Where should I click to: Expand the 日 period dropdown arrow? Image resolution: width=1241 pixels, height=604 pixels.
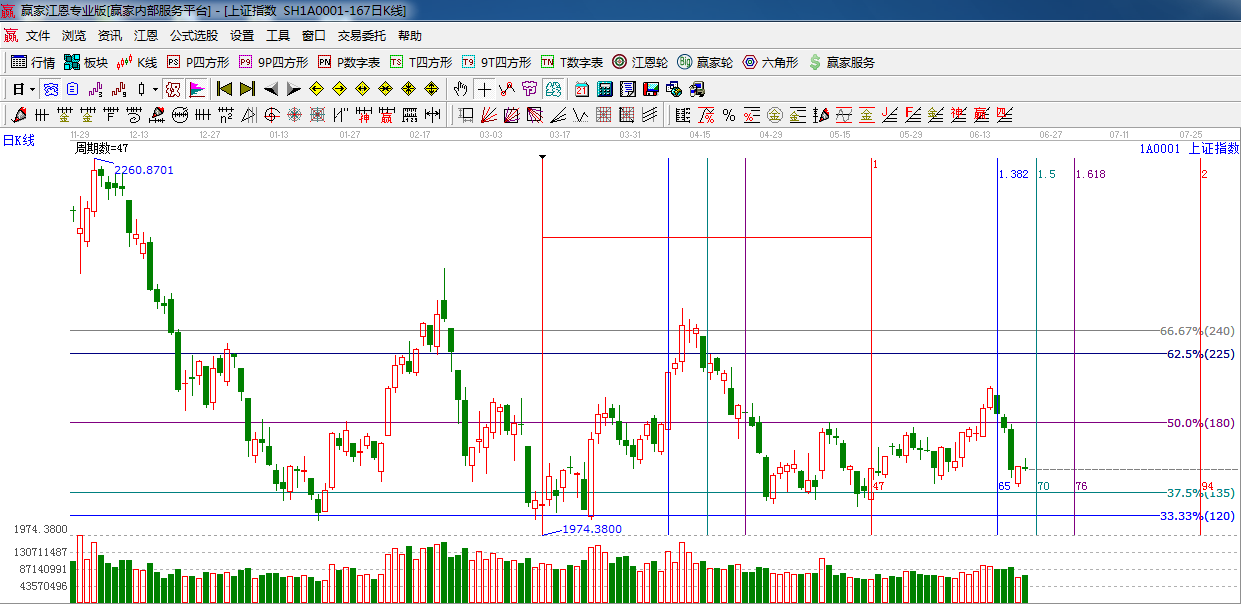click(32, 89)
